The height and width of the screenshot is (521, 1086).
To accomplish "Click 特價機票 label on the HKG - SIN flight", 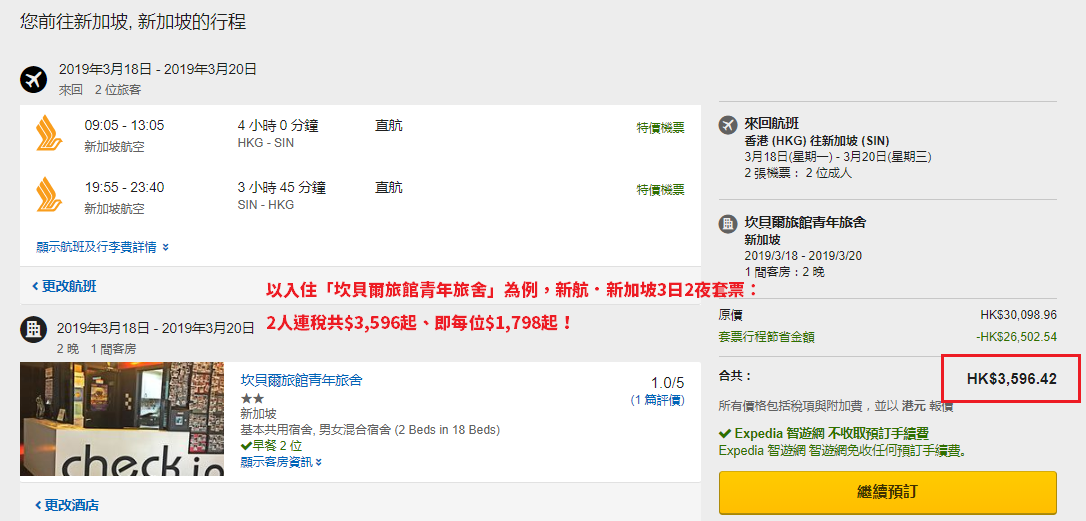I will [661, 127].
